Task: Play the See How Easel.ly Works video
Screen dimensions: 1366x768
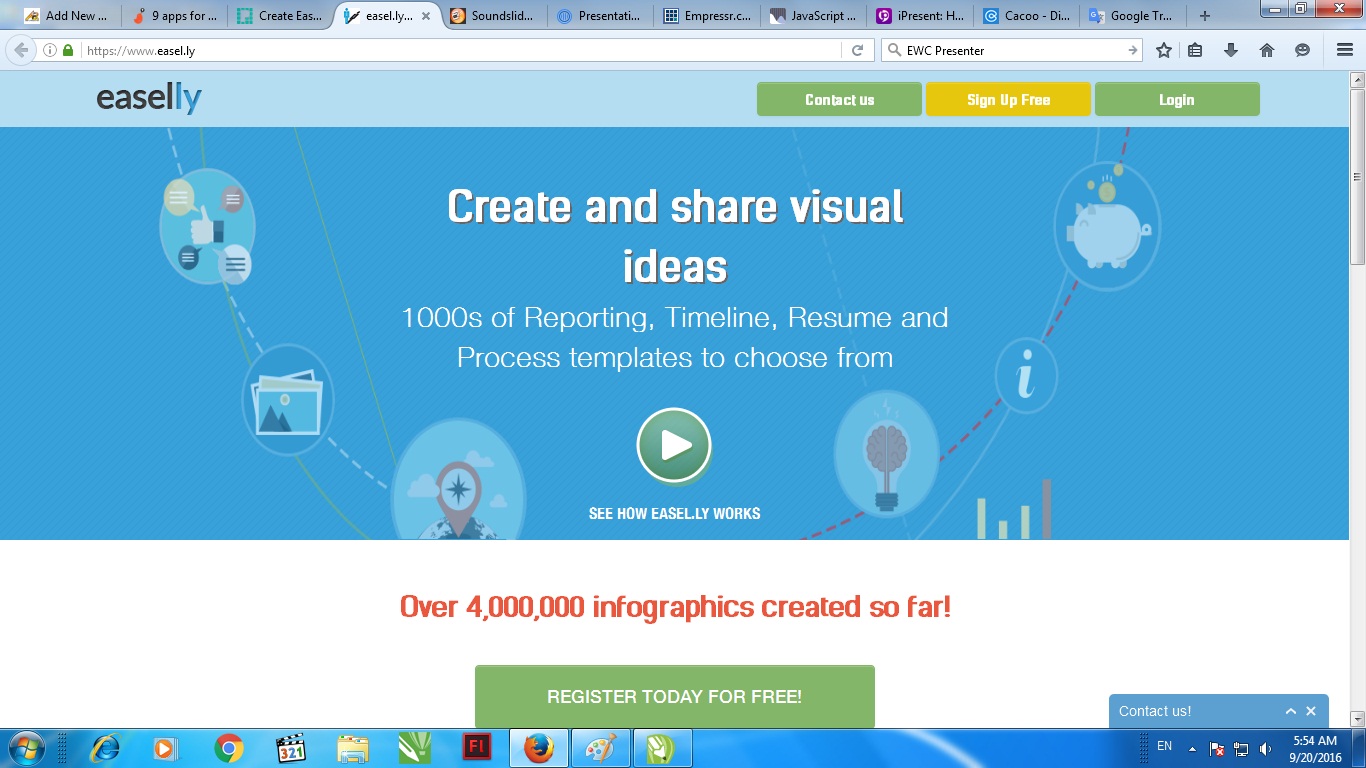Action: pyautogui.click(x=674, y=445)
